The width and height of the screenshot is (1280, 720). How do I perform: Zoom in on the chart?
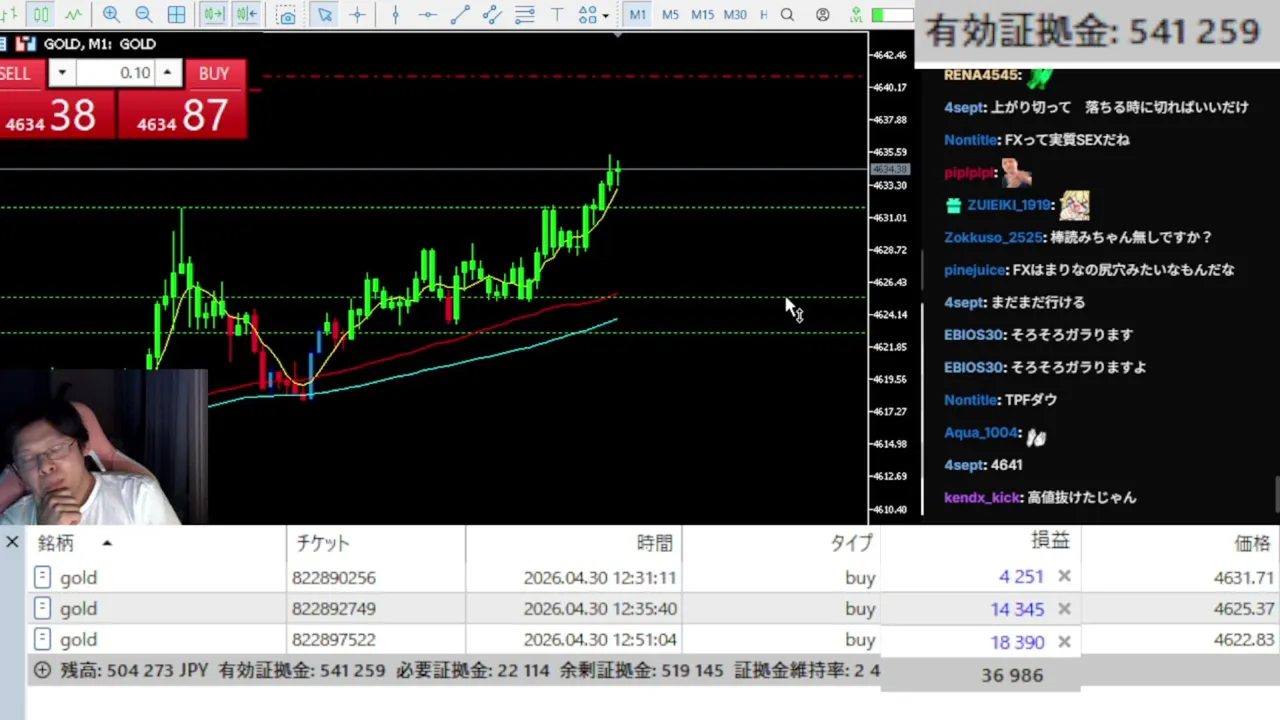[111, 15]
